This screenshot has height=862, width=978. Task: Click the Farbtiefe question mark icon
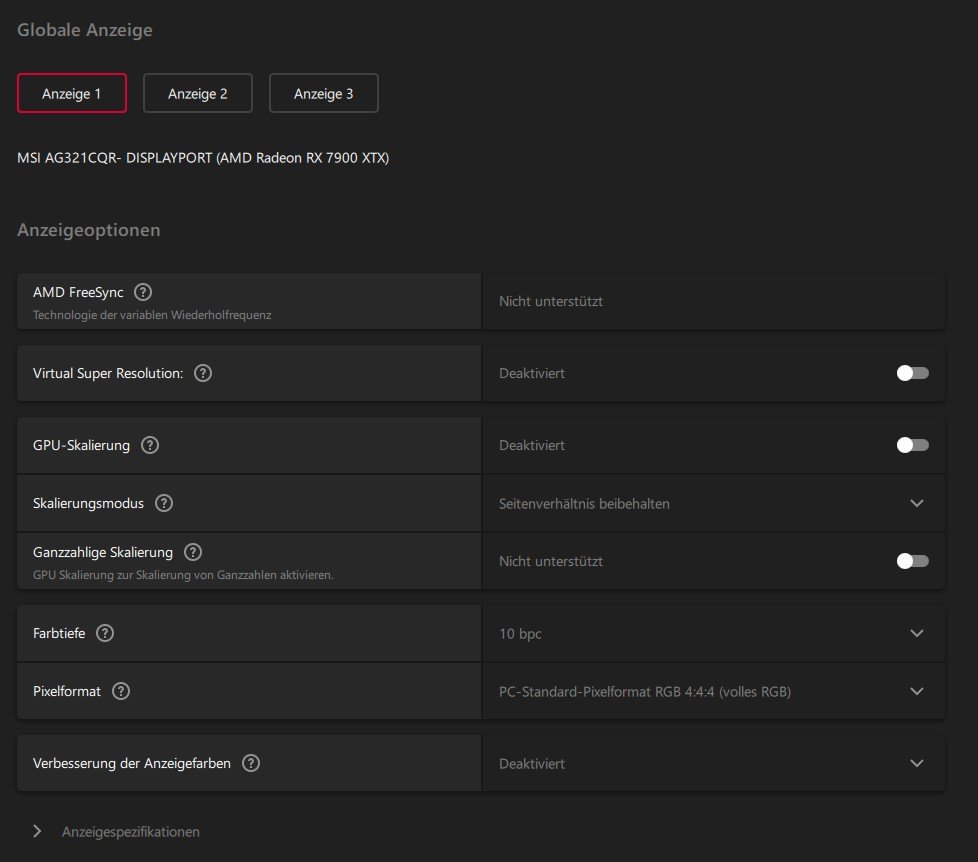point(105,633)
